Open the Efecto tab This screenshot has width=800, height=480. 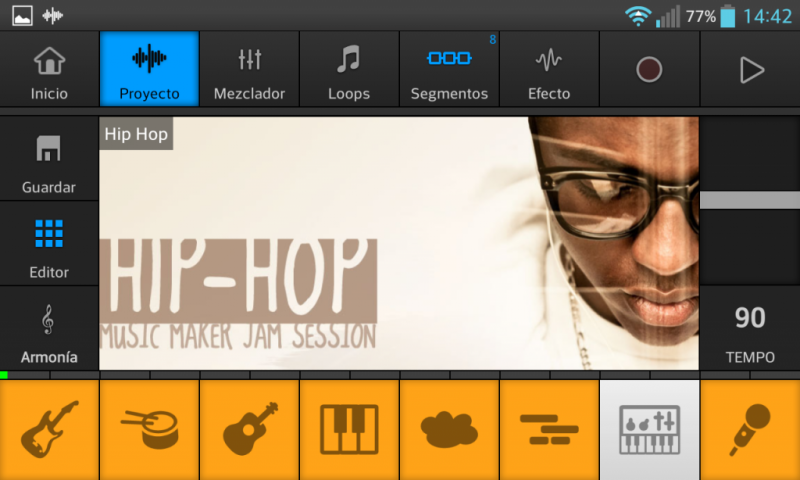click(549, 70)
